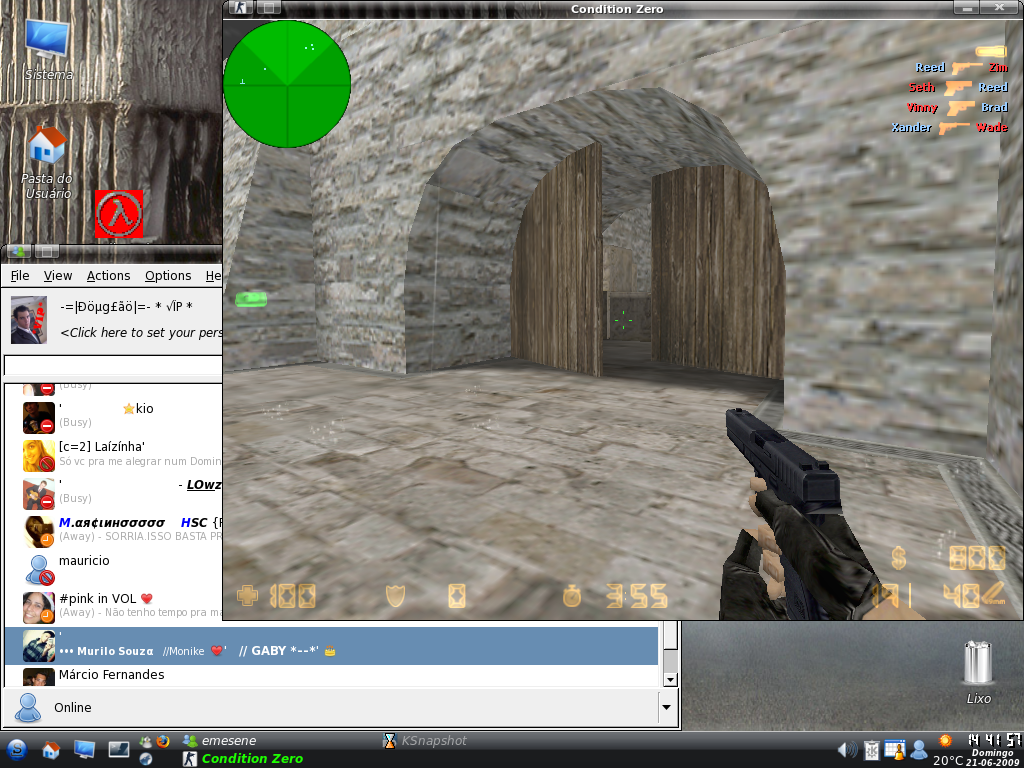Click the small penguin messenger icon in the taskbar
Viewport: 1024px width, 768px height.
pyautogui.click(x=146, y=741)
